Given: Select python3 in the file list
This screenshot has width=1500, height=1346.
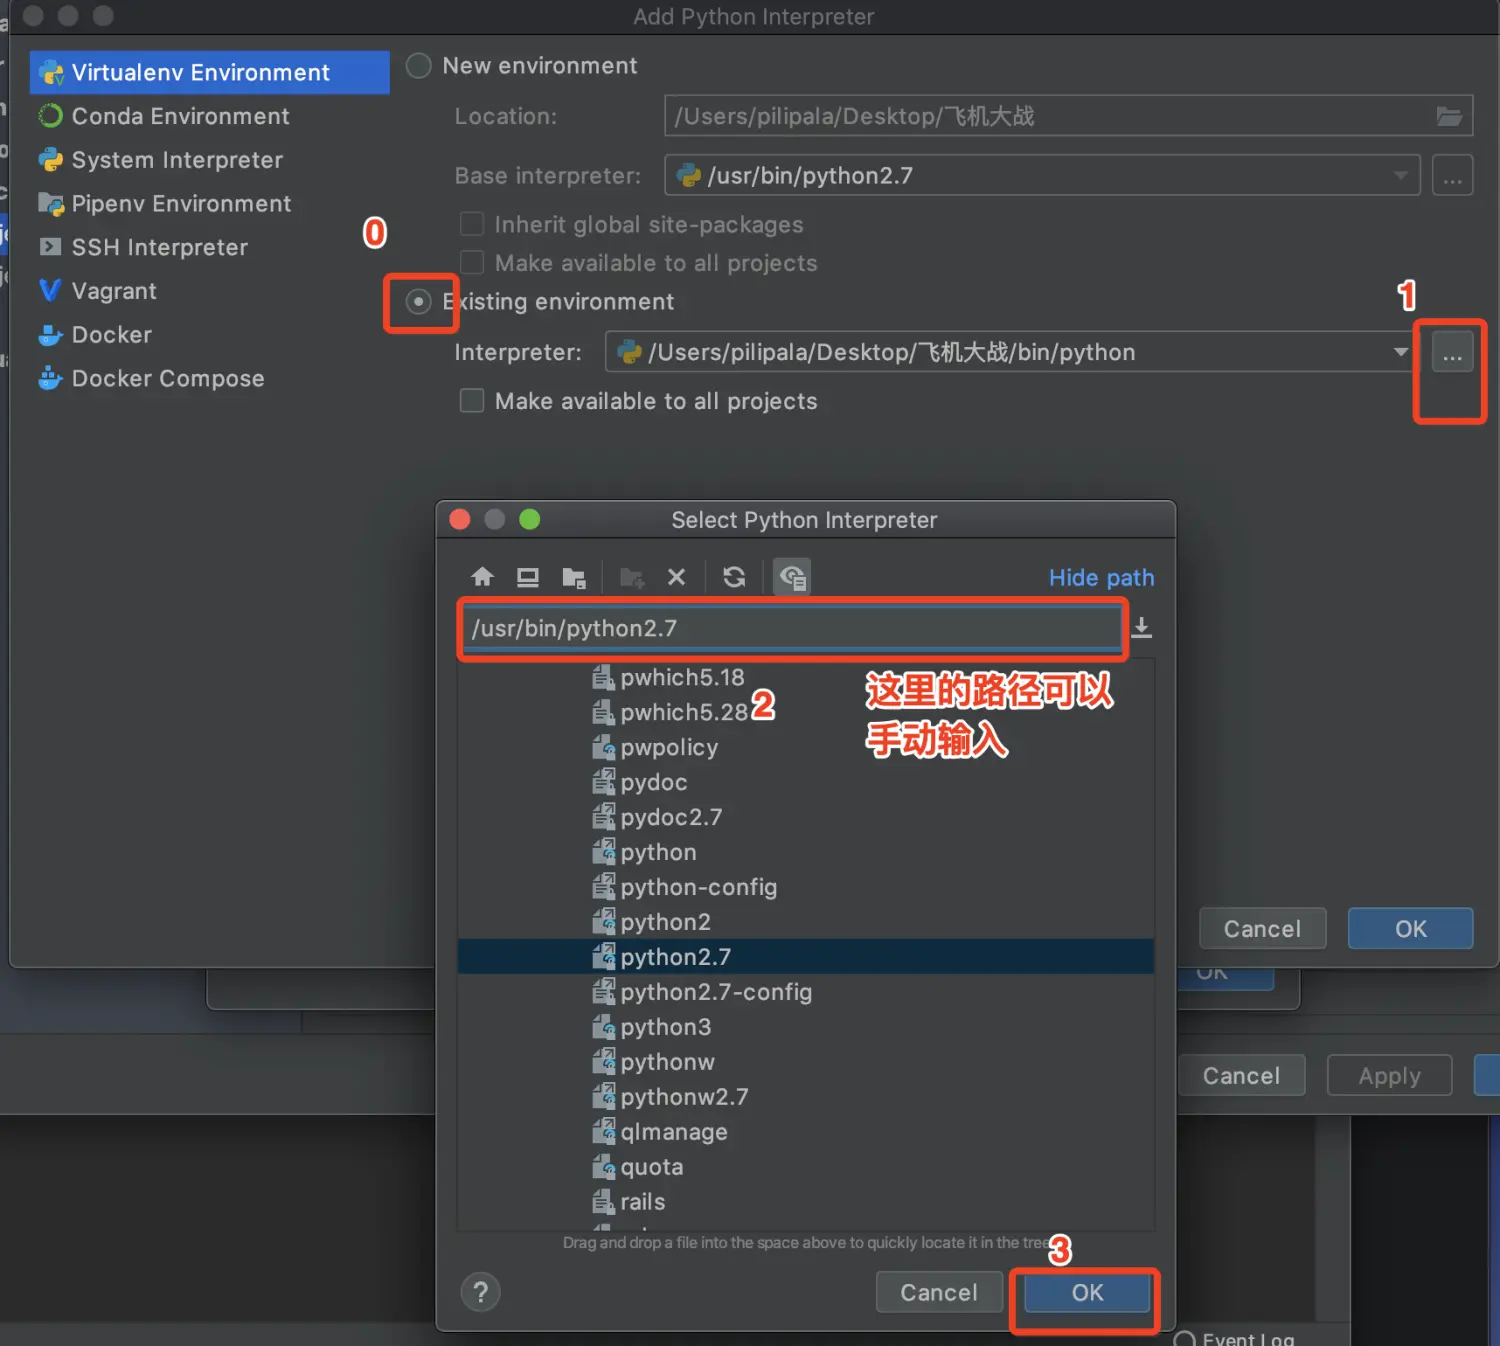Looking at the screenshot, I should pyautogui.click(x=665, y=1027).
